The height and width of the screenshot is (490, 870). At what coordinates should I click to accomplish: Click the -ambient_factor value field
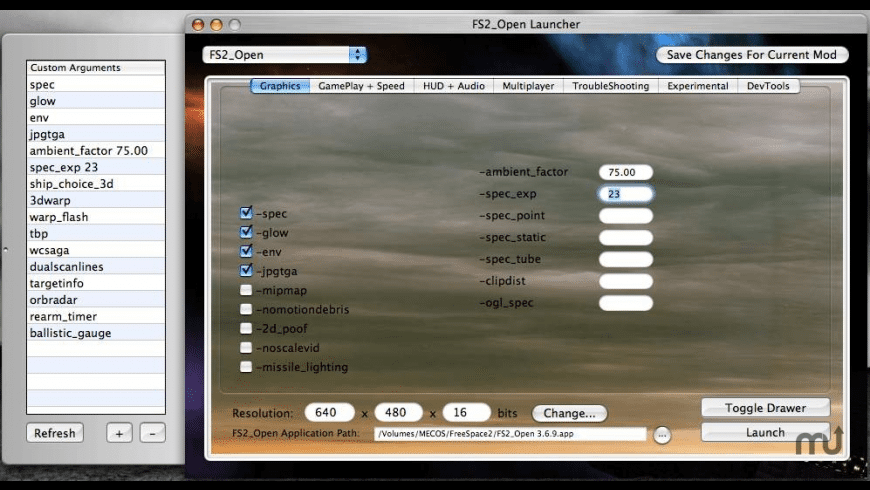(x=625, y=172)
